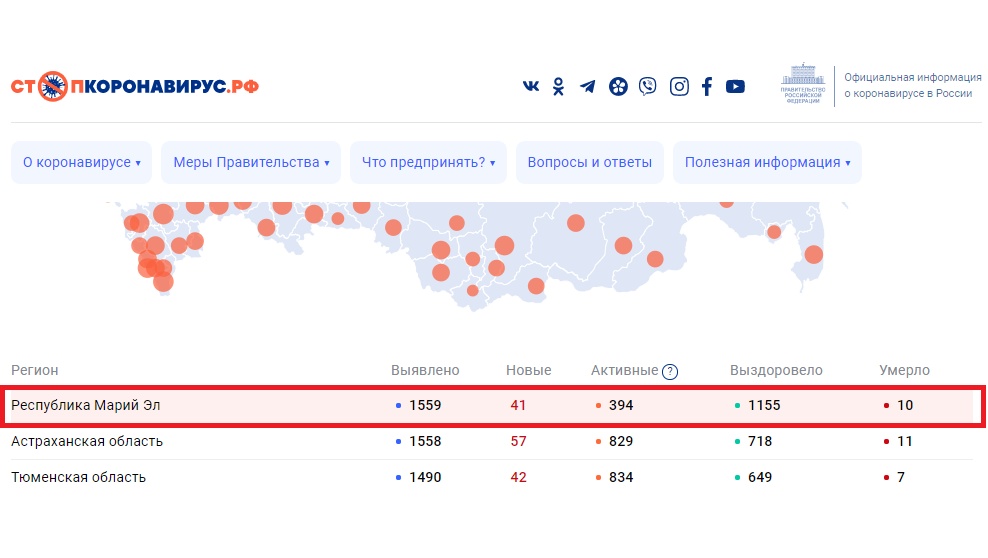988x558 pixels.
Task: Click the Instagram icon
Action: click(679, 86)
